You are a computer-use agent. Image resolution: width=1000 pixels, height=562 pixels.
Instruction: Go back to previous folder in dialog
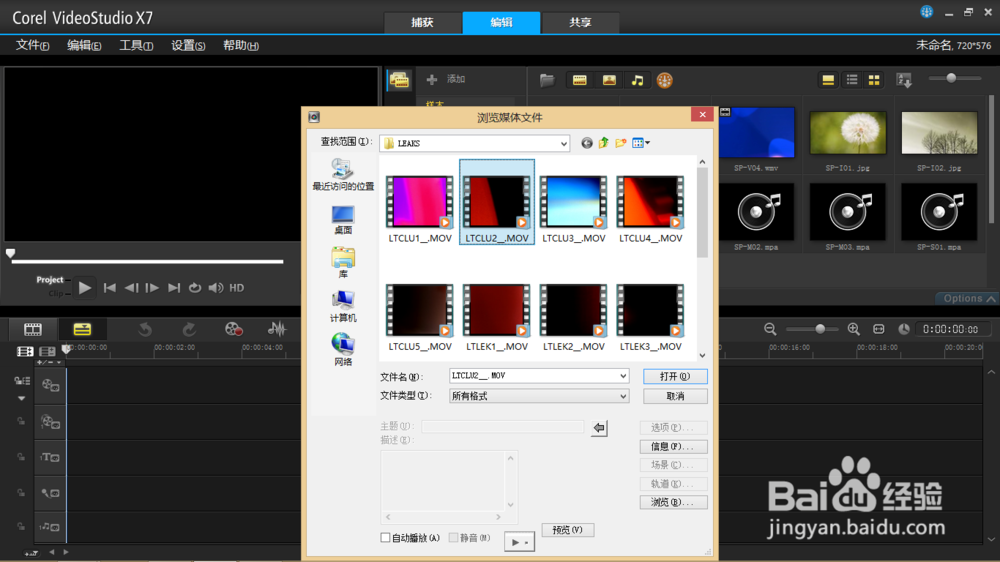tap(587, 143)
